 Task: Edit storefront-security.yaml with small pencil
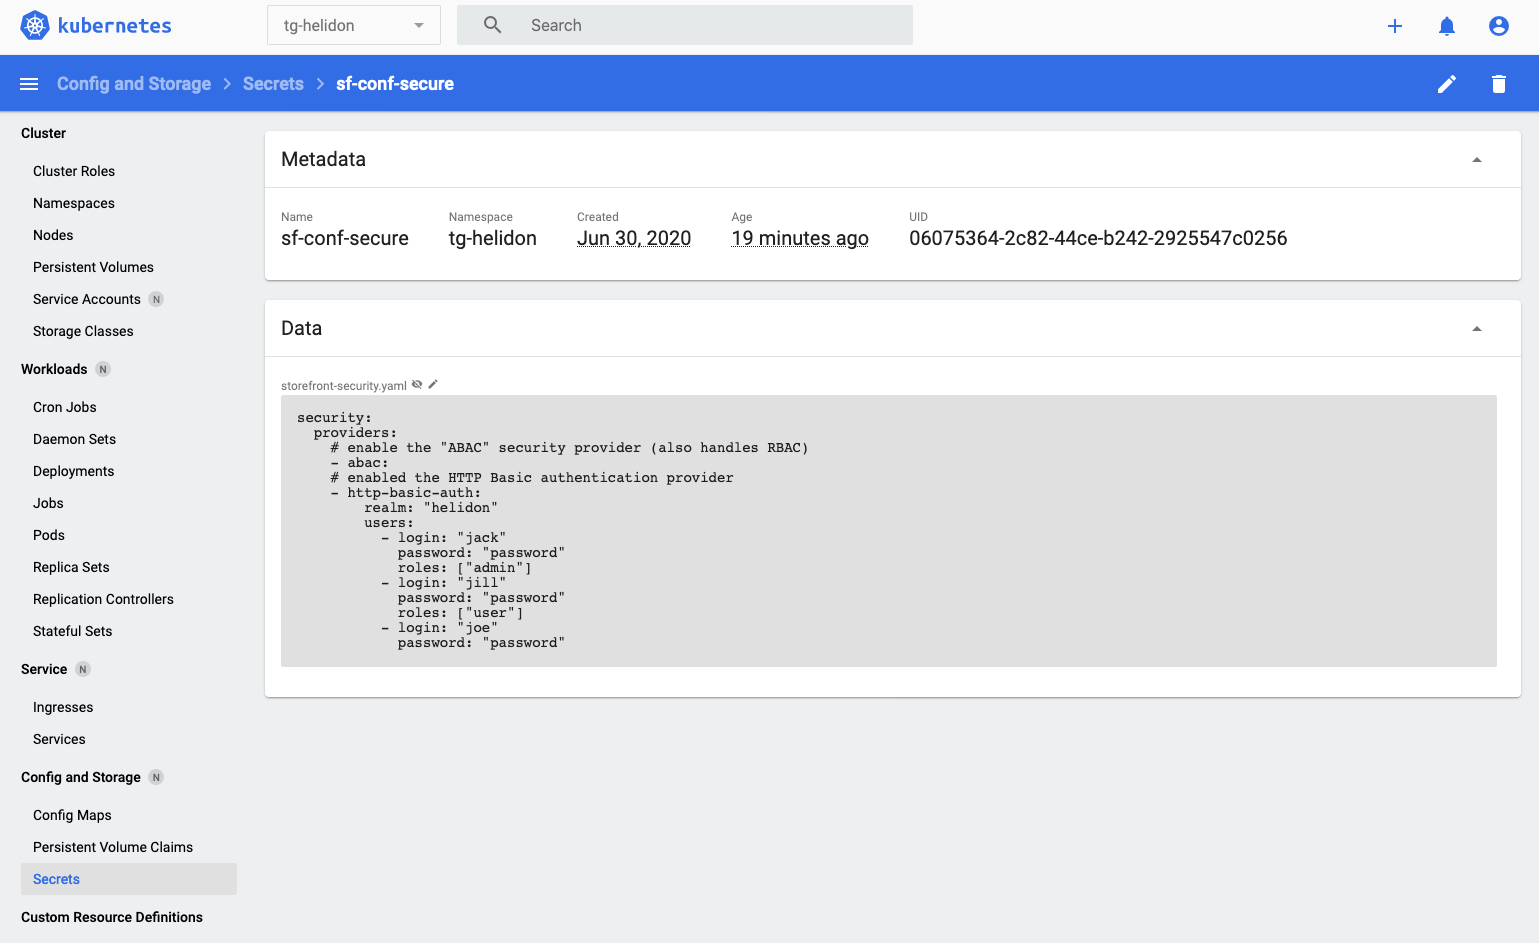(433, 384)
